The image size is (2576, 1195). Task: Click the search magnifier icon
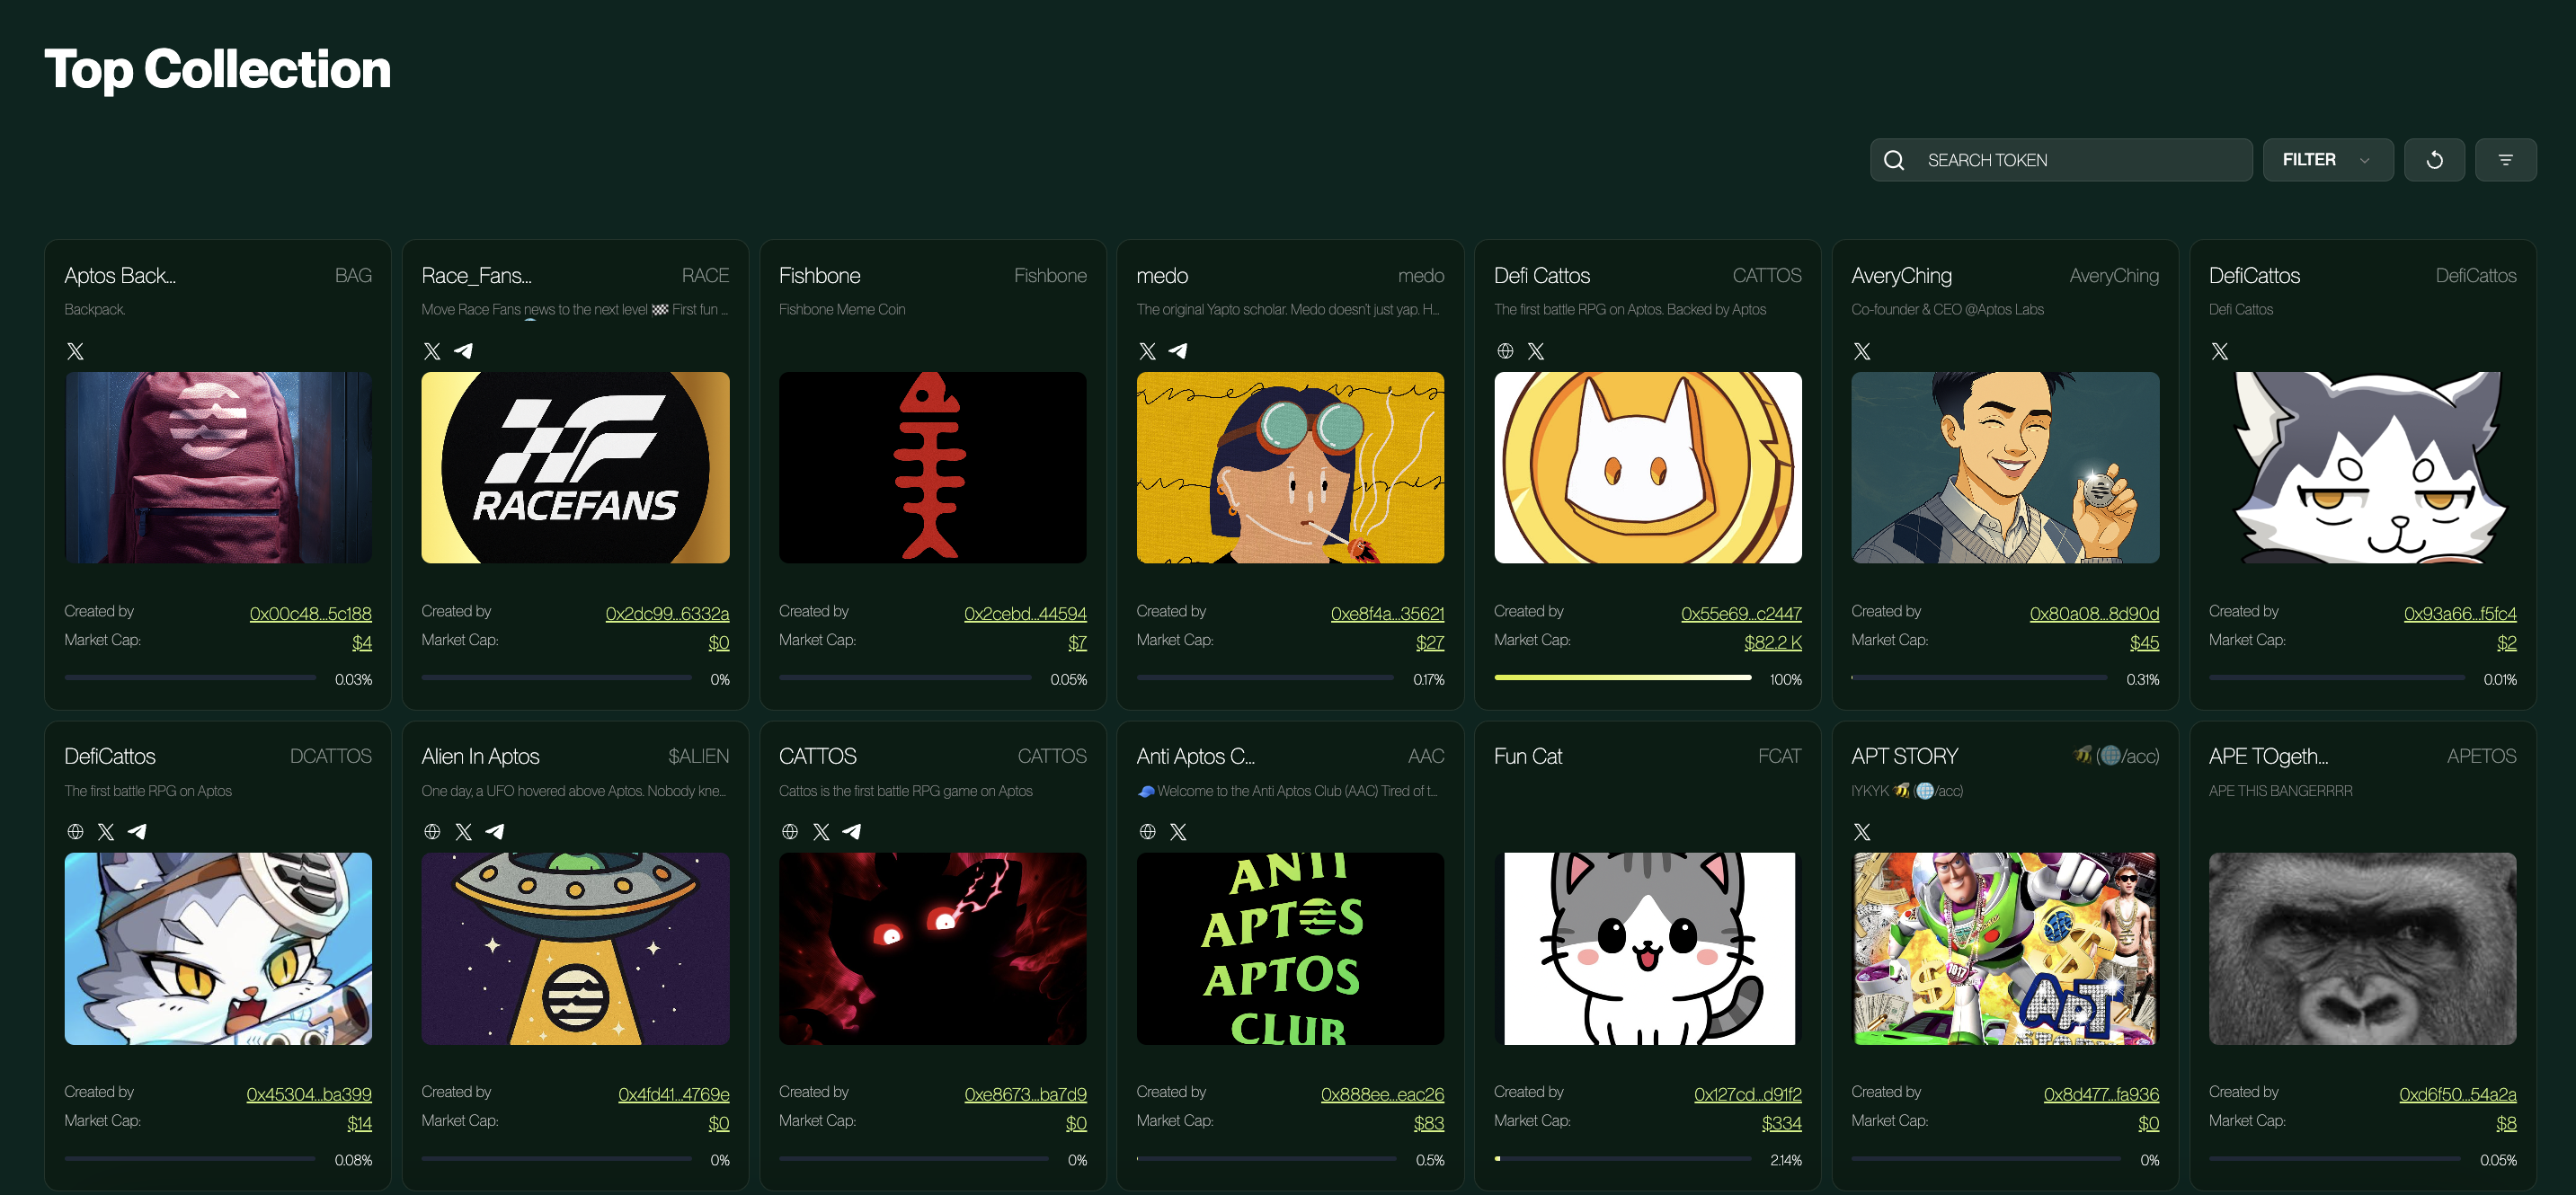click(x=1894, y=160)
